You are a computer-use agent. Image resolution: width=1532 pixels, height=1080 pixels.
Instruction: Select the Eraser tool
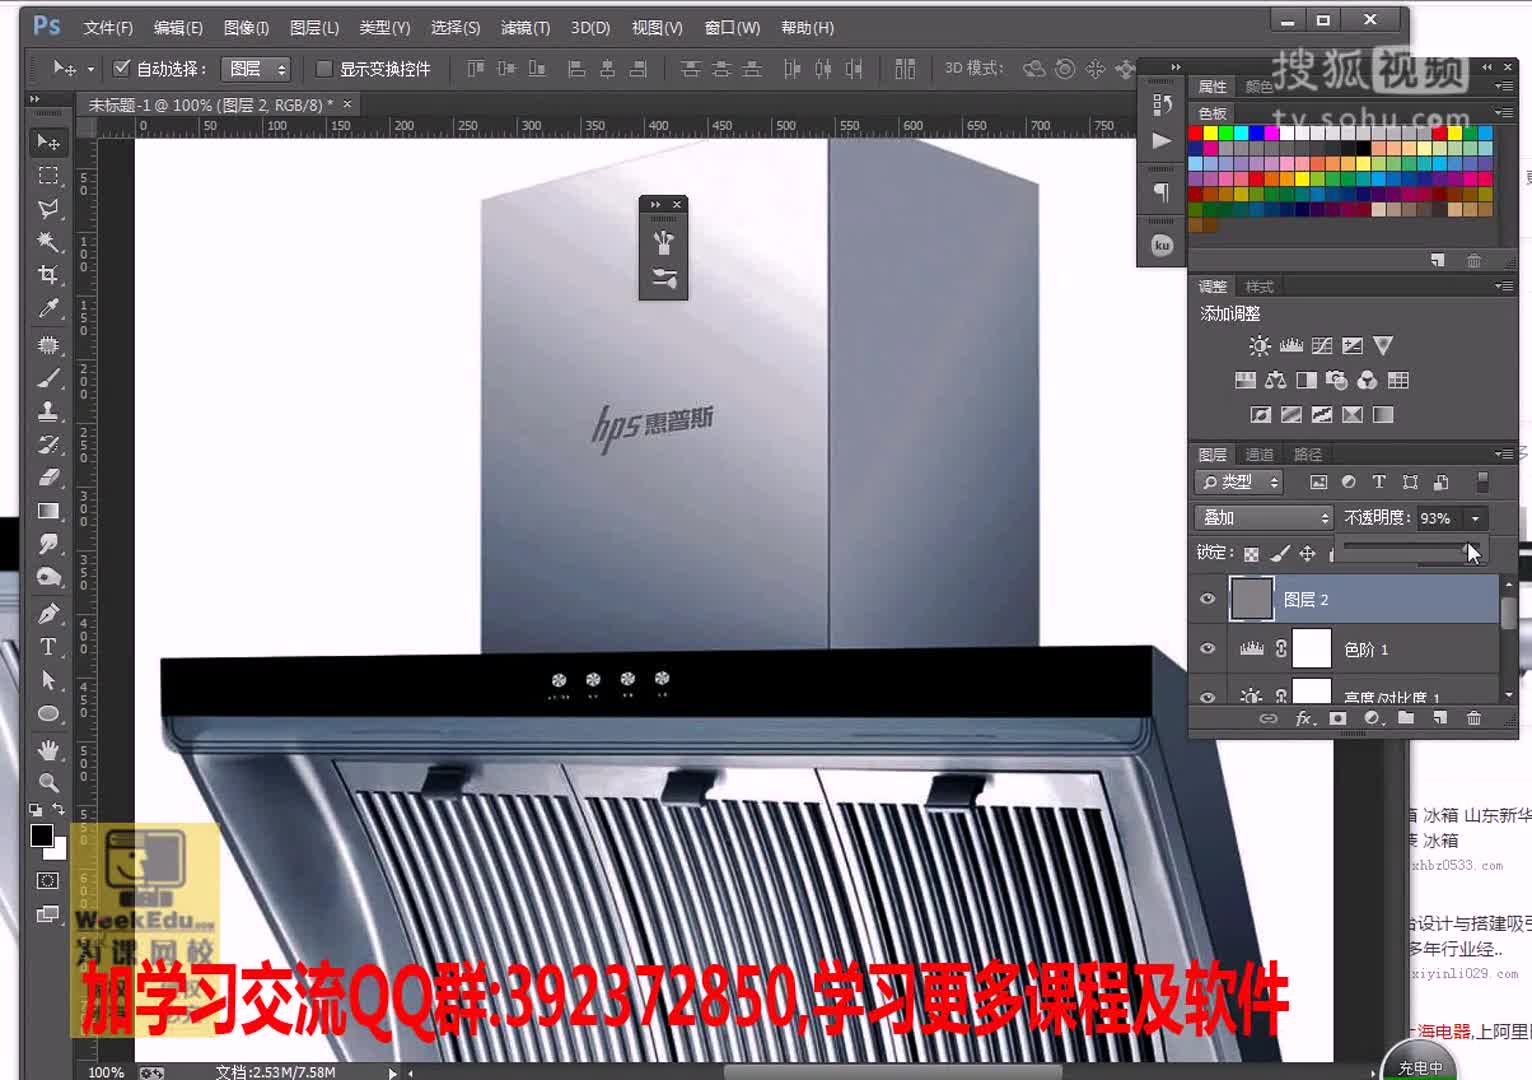coord(48,478)
